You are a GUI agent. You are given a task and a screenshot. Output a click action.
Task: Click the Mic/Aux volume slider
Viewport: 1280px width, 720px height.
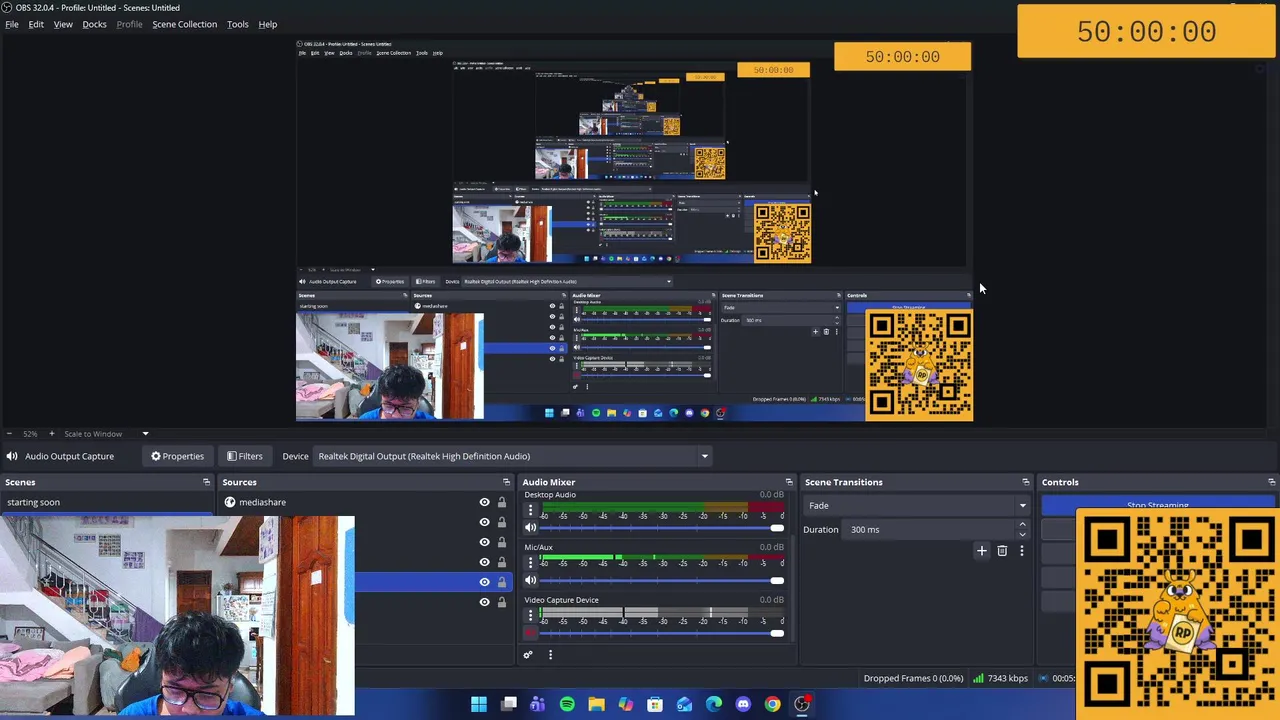[662, 581]
